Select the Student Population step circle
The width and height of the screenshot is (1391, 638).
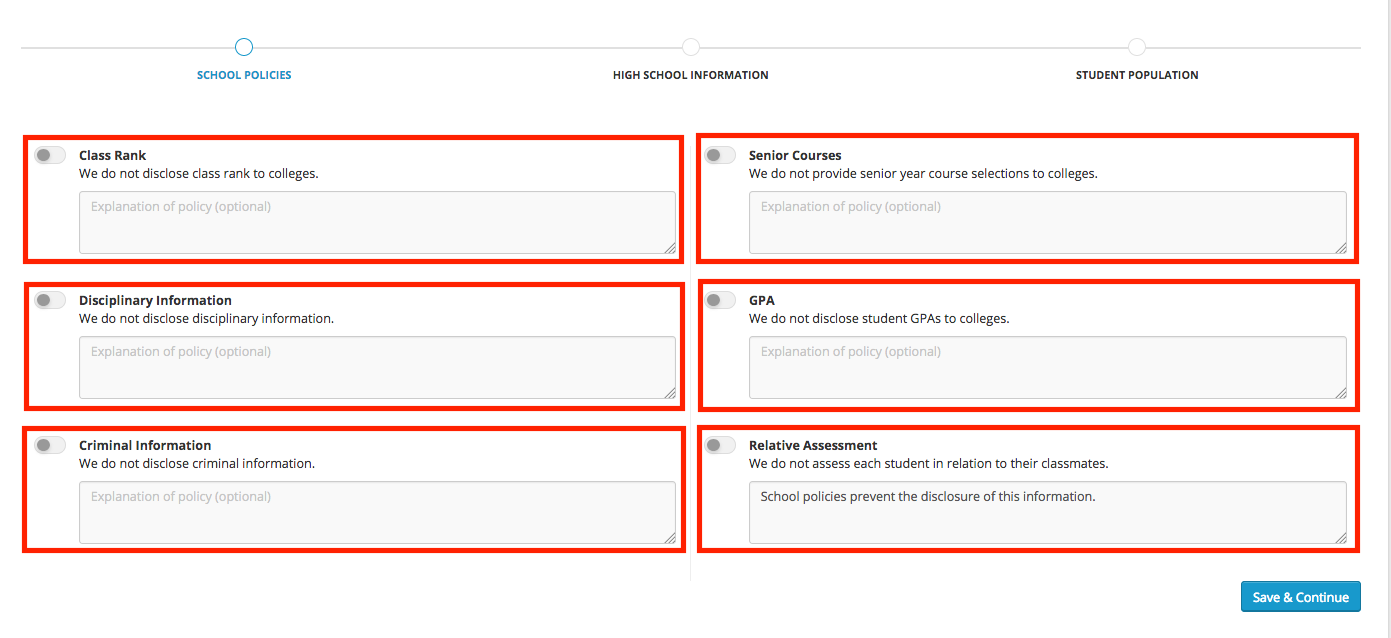point(1137,47)
